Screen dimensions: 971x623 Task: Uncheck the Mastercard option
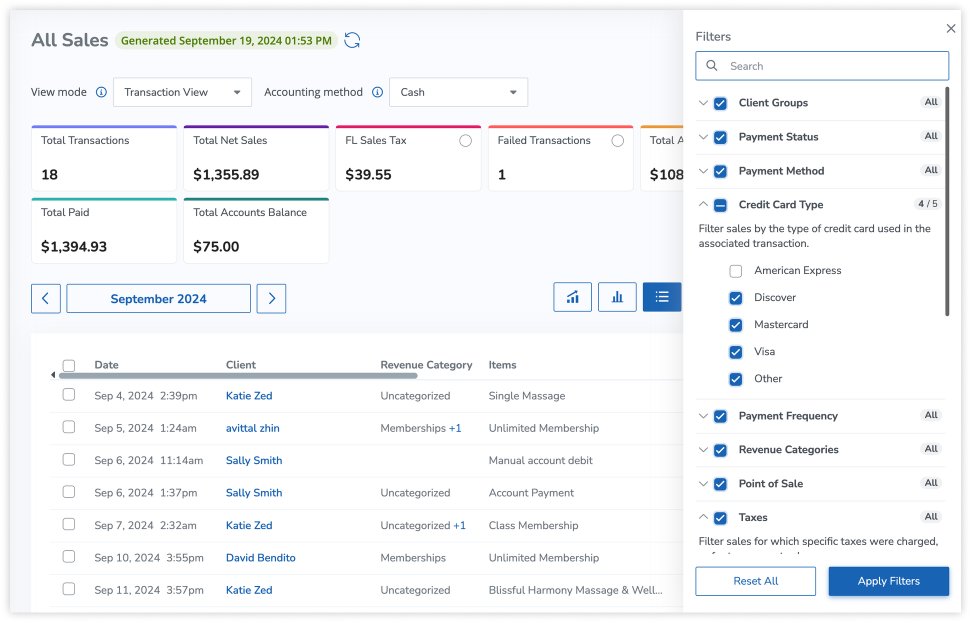[736, 325]
